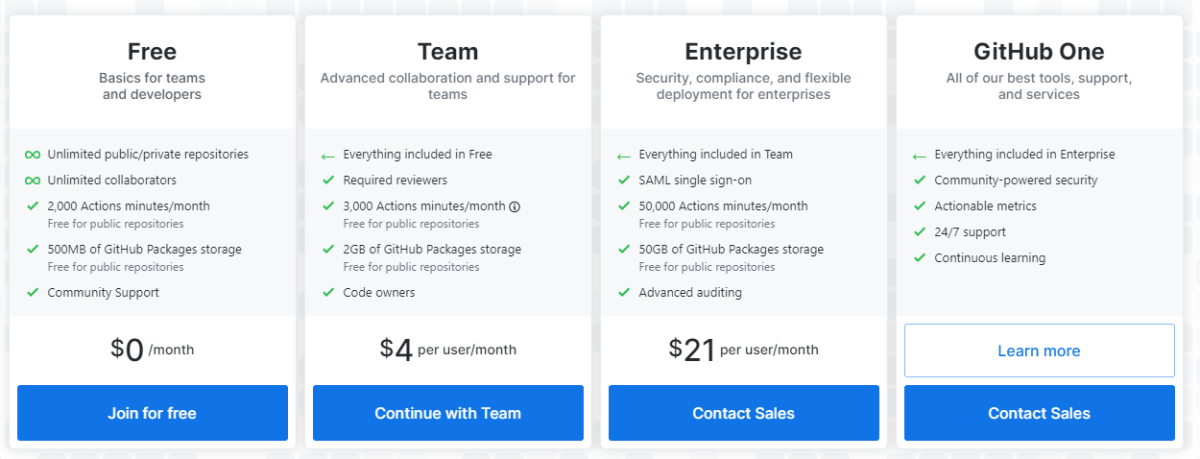Click checkmark beside 24/7 support
Screen dimensions: 1200x459
919,232
